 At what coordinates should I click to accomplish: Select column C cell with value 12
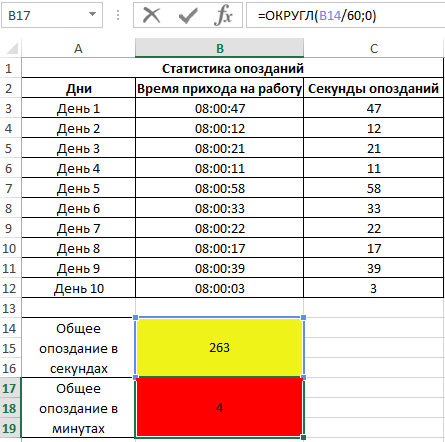tap(374, 128)
